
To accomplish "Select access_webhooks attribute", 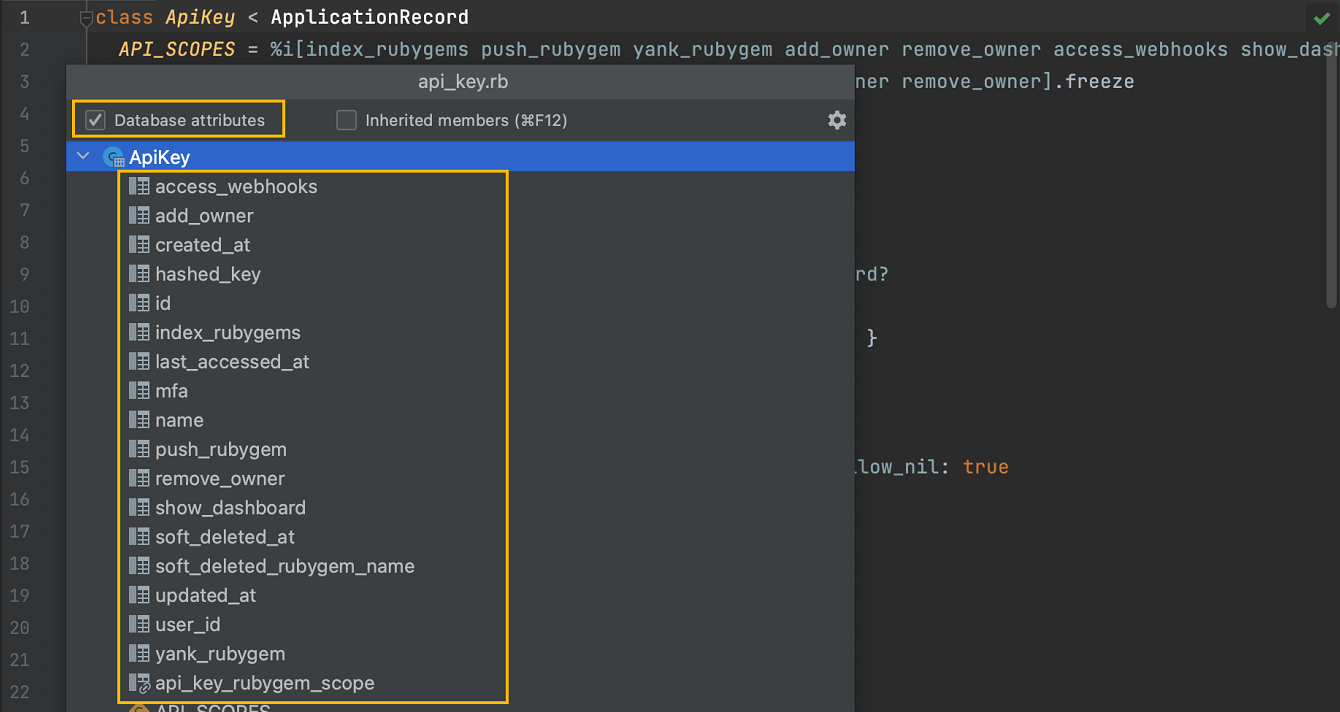I will [236, 186].
